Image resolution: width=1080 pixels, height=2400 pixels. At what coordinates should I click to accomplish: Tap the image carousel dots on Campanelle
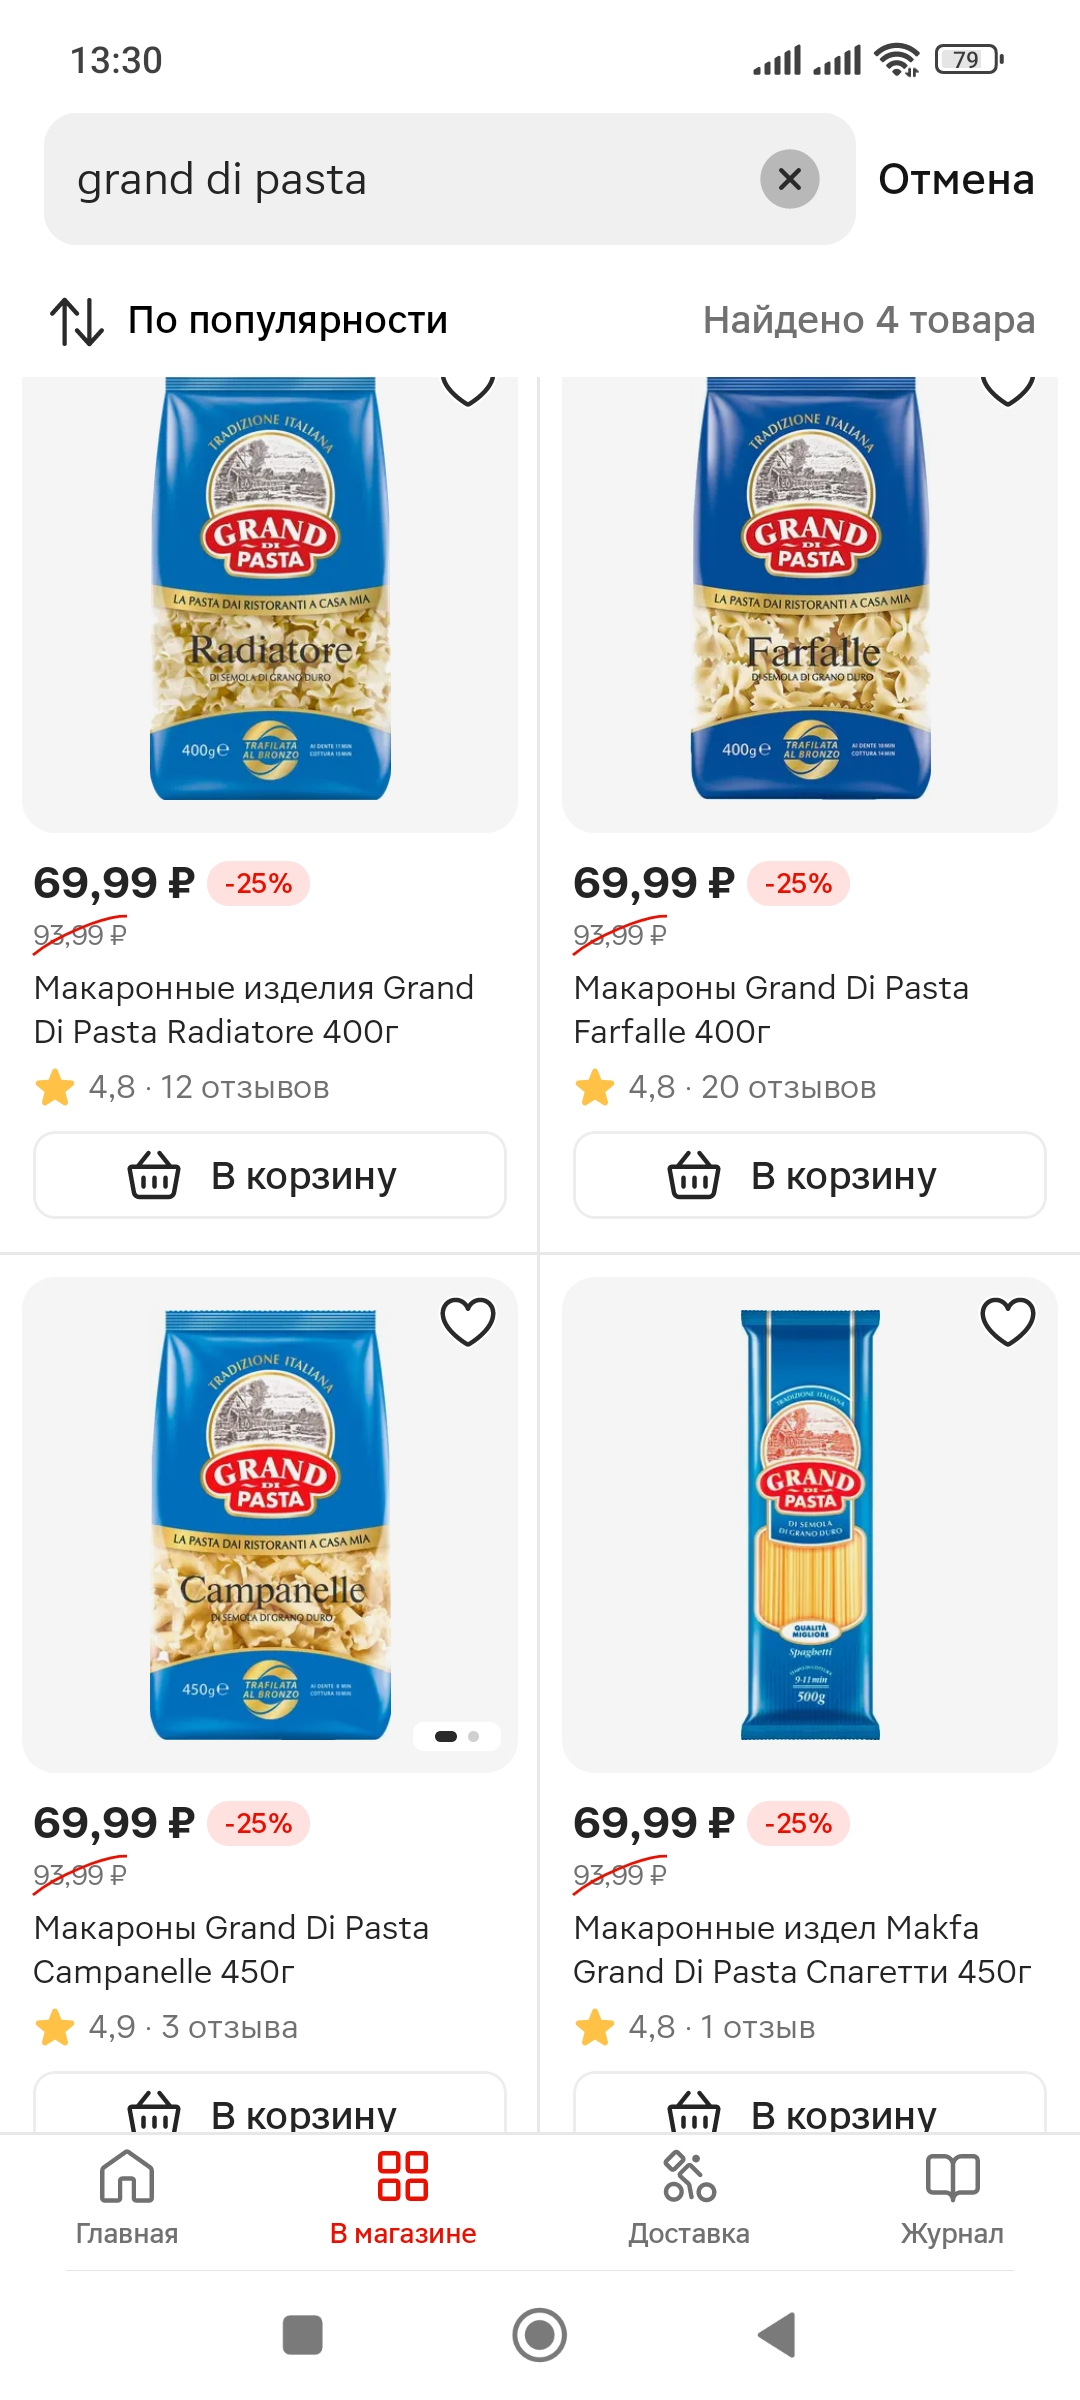[x=457, y=1736]
